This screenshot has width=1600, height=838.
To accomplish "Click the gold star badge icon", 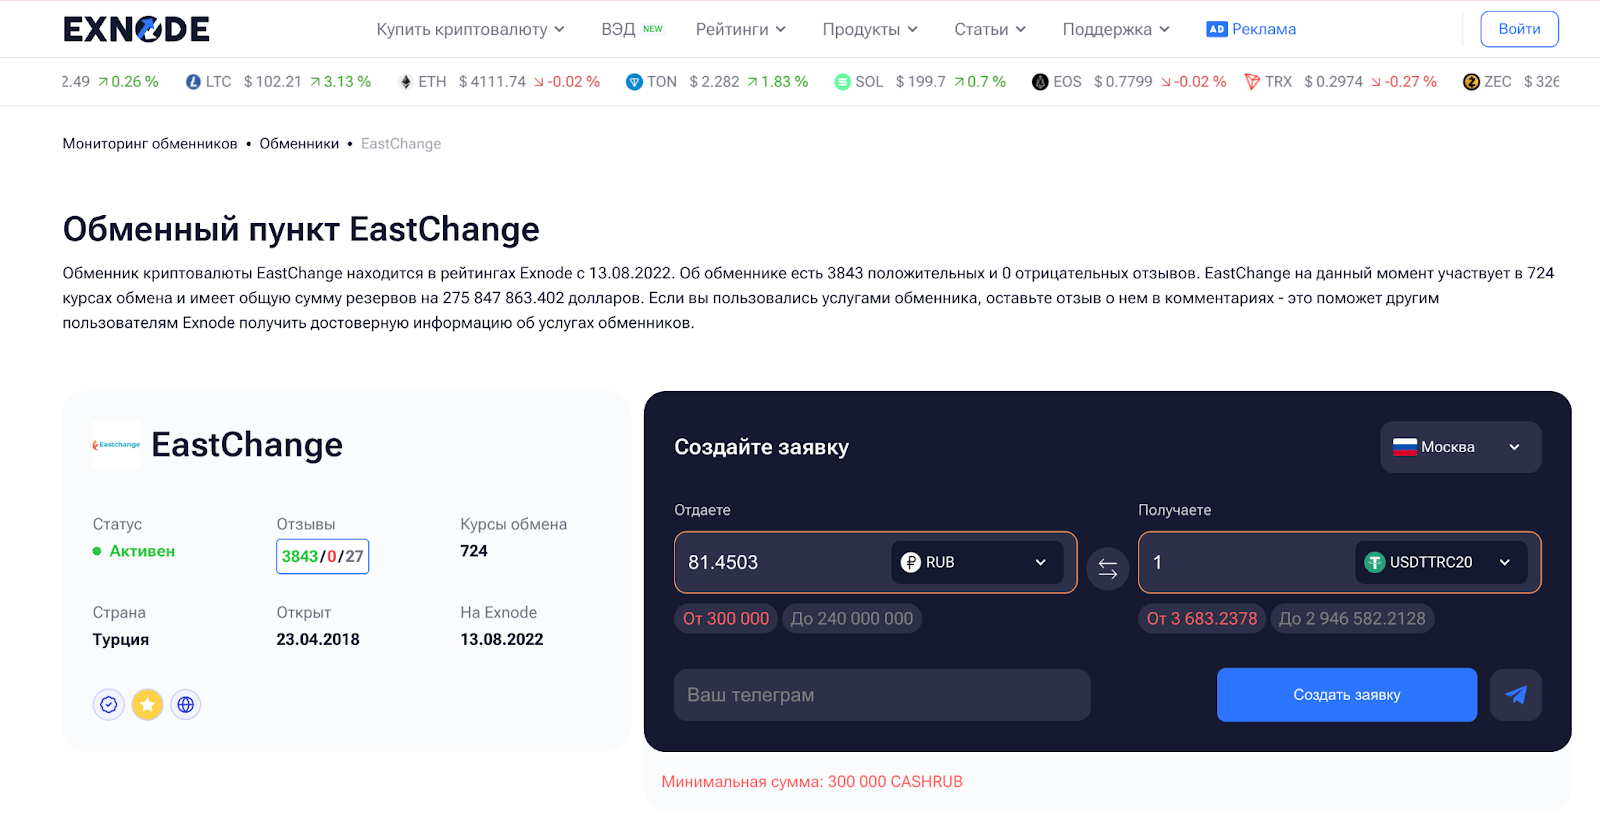I will point(147,705).
